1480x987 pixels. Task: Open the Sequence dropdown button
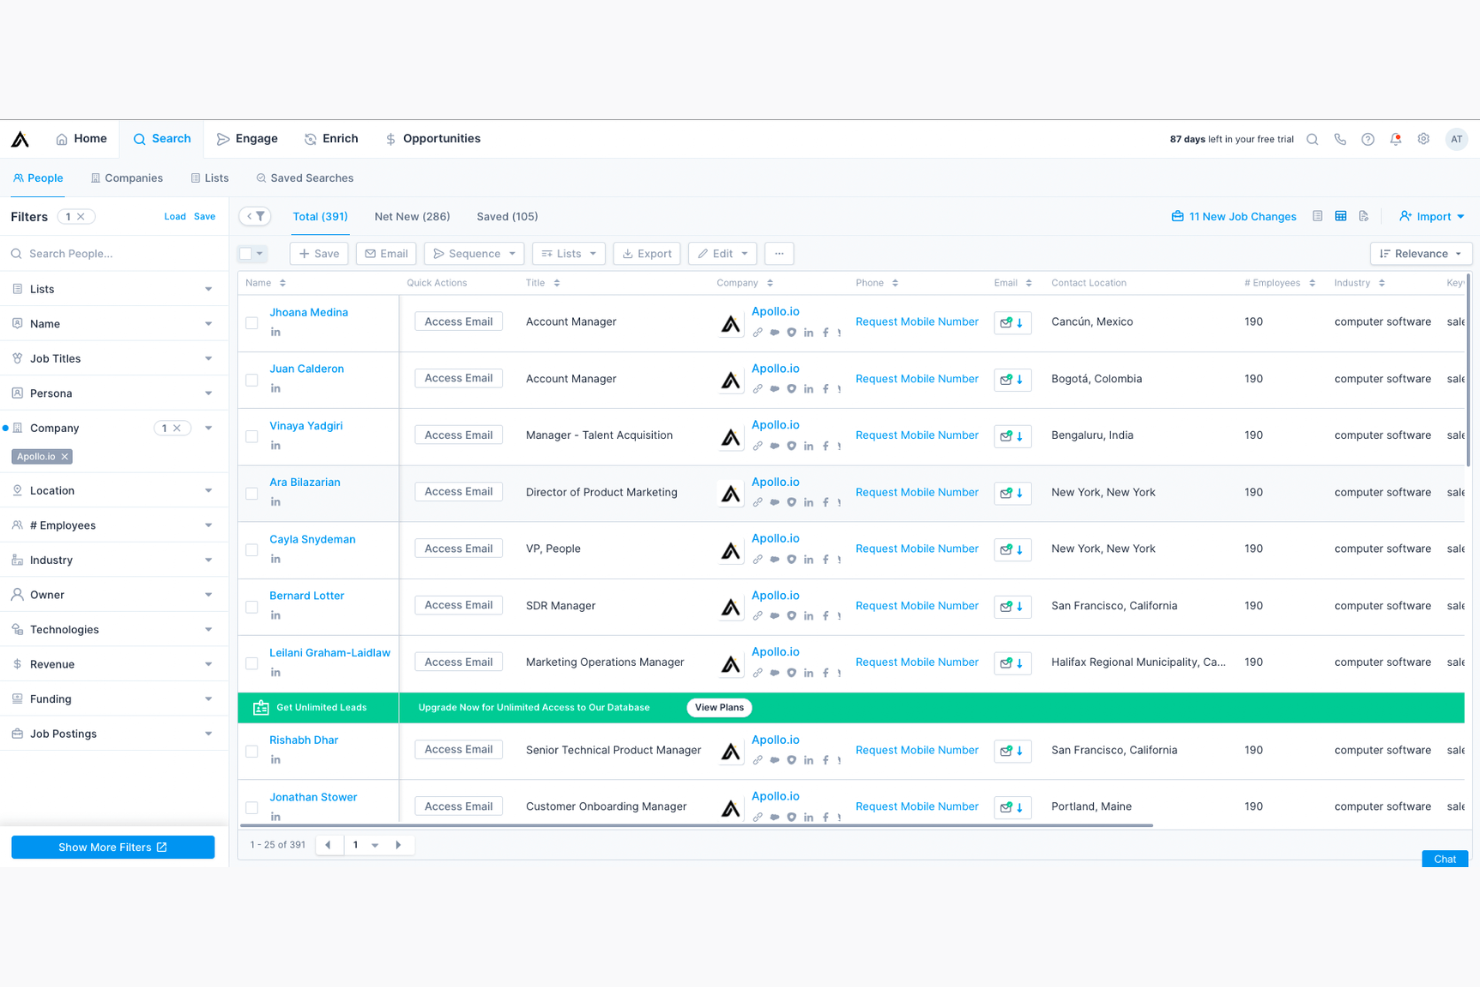tap(474, 254)
